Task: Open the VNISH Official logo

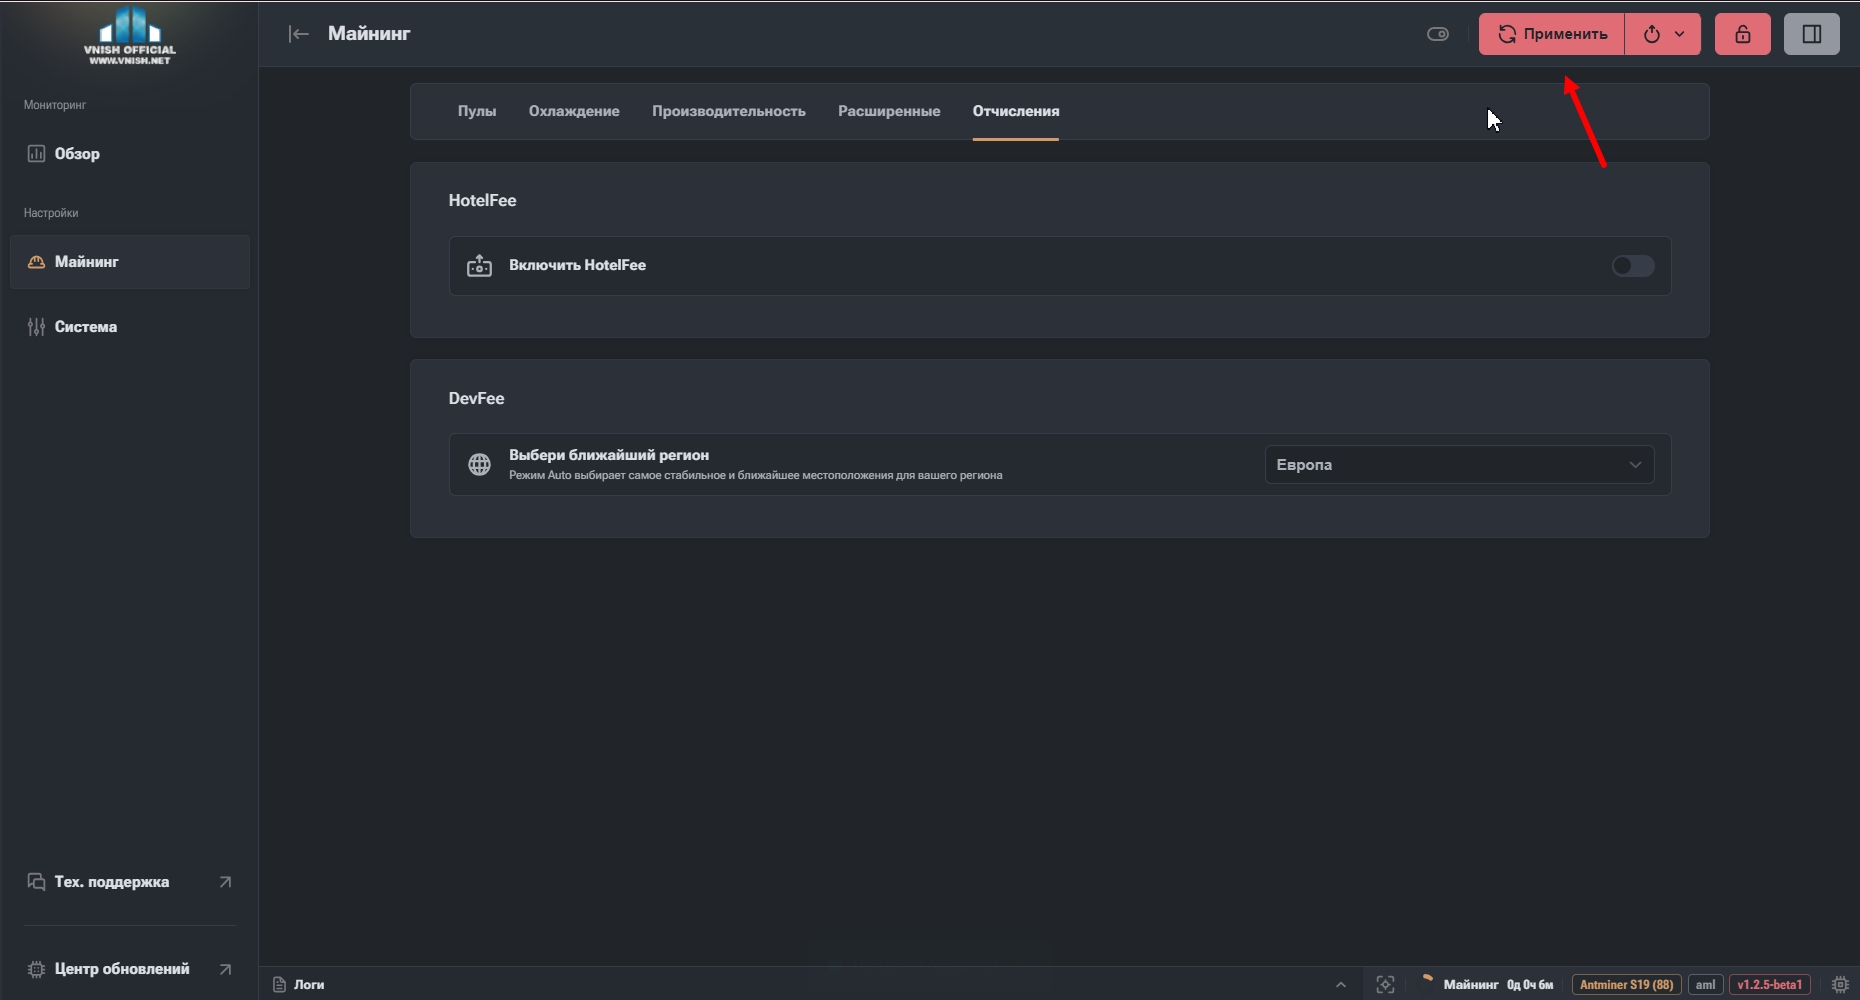Action: (x=130, y=35)
